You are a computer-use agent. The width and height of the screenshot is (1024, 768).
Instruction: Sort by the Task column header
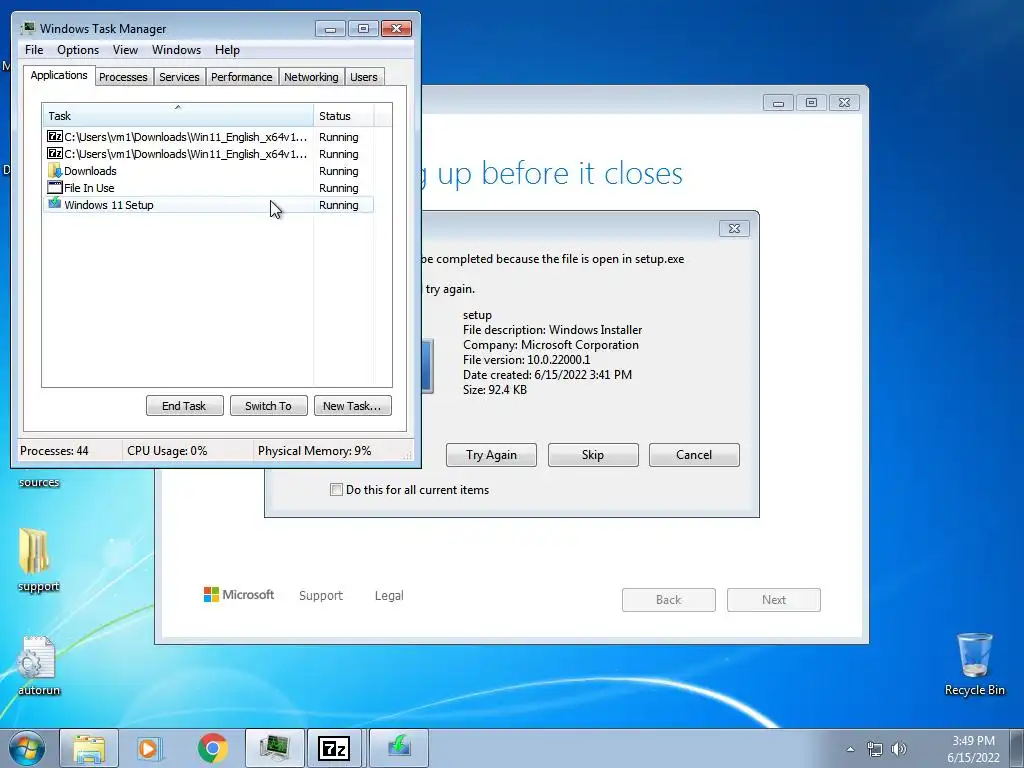pyautogui.click(x=178, y=115)
